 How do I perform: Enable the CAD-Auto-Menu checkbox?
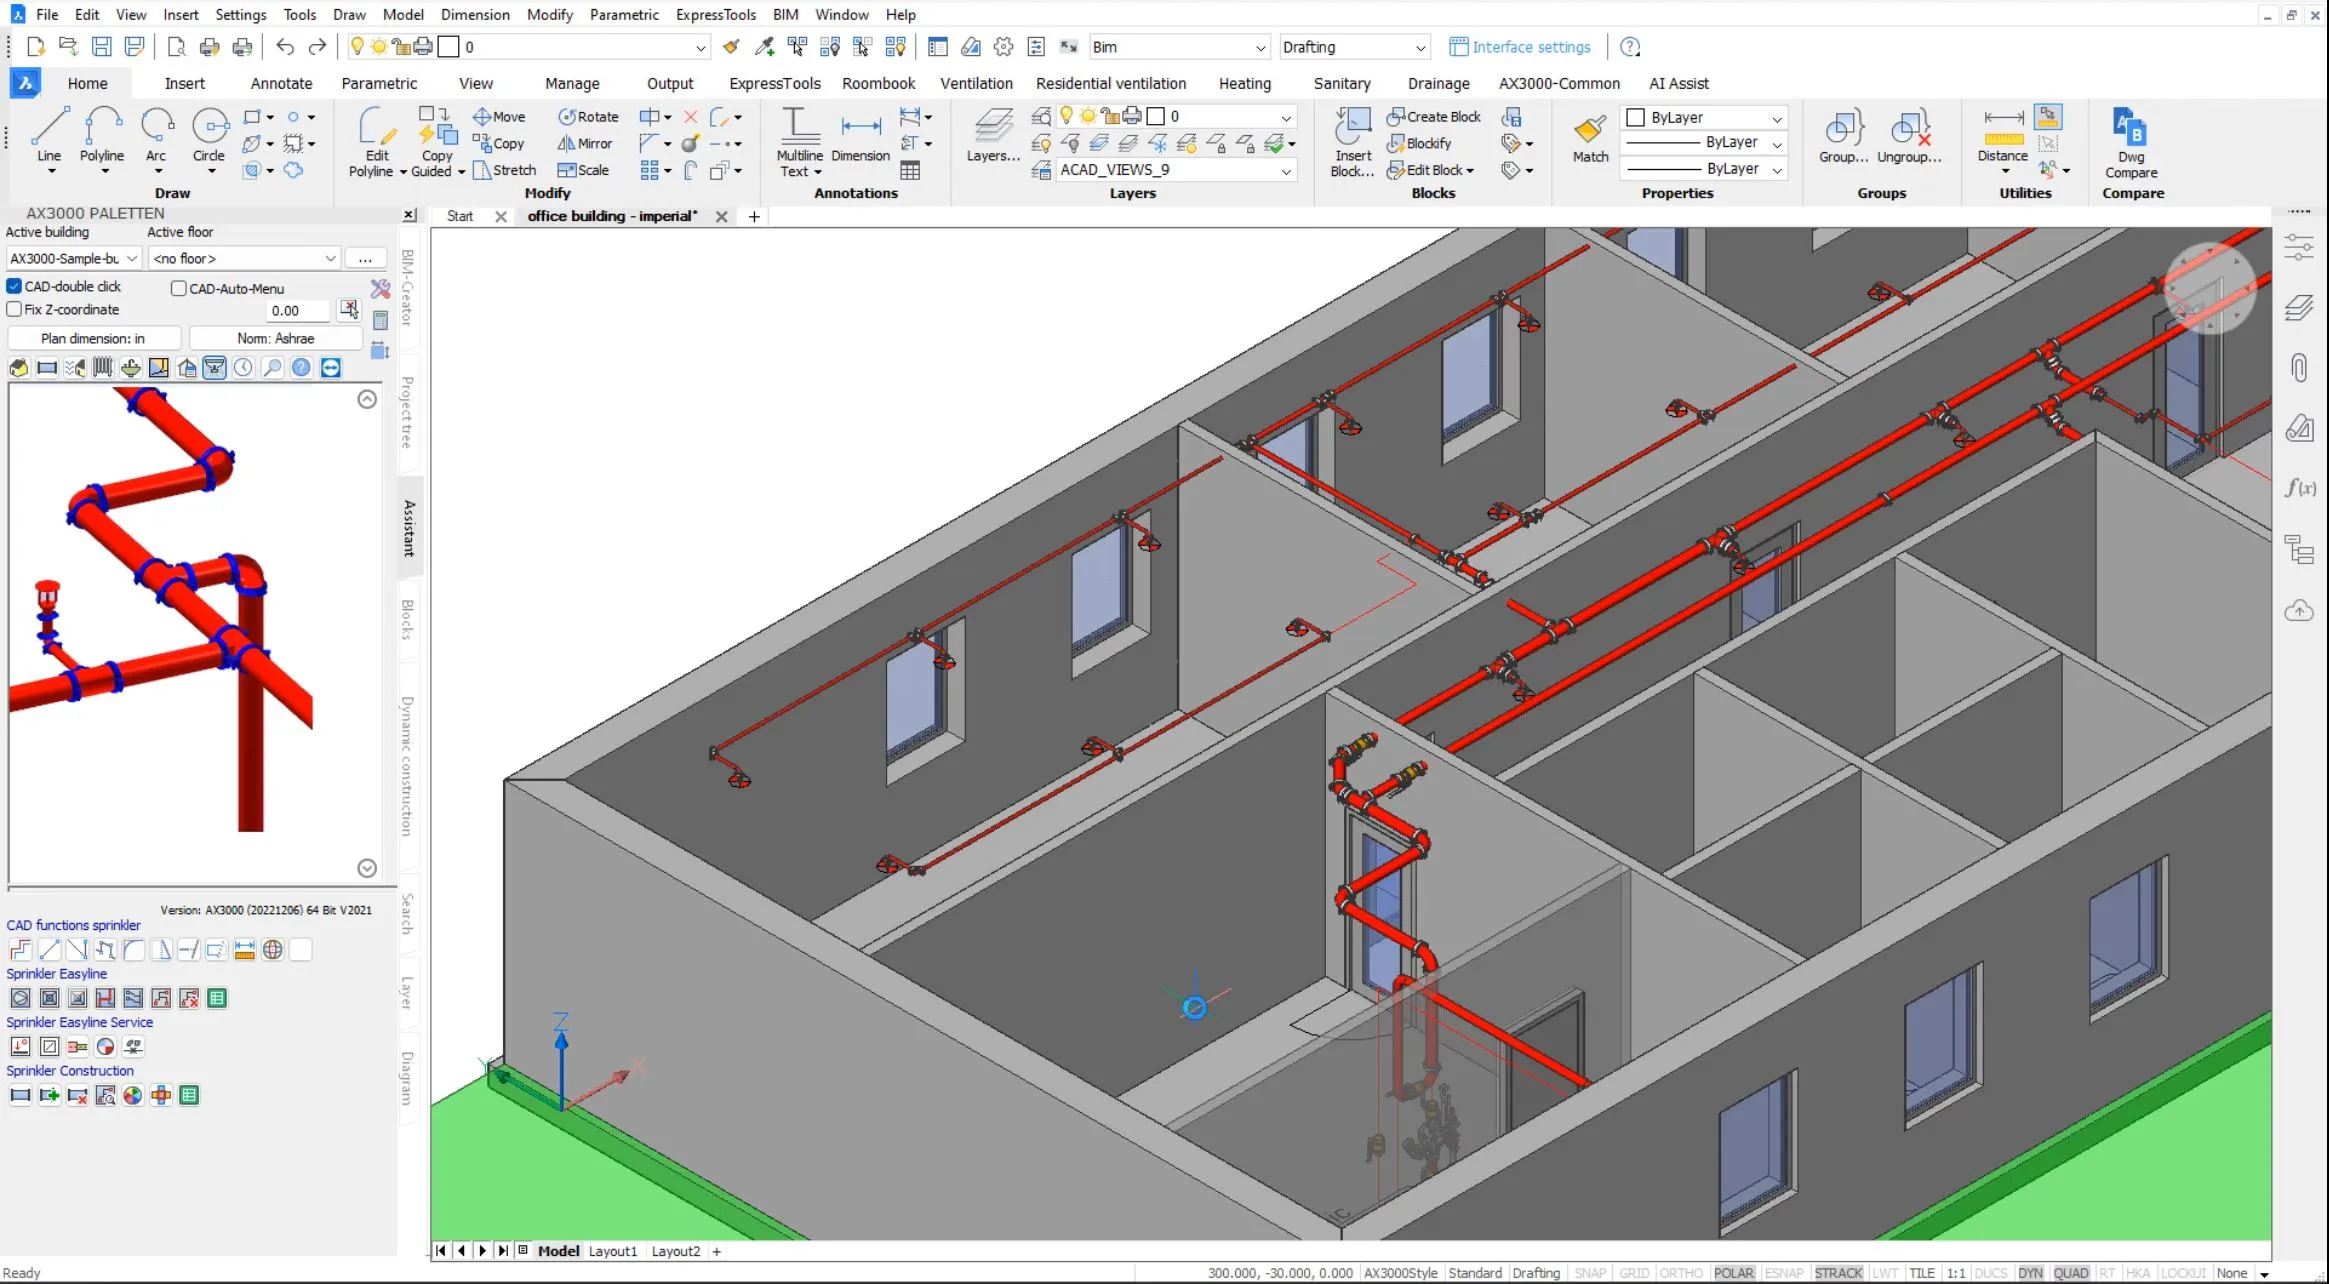click(179, 288)
